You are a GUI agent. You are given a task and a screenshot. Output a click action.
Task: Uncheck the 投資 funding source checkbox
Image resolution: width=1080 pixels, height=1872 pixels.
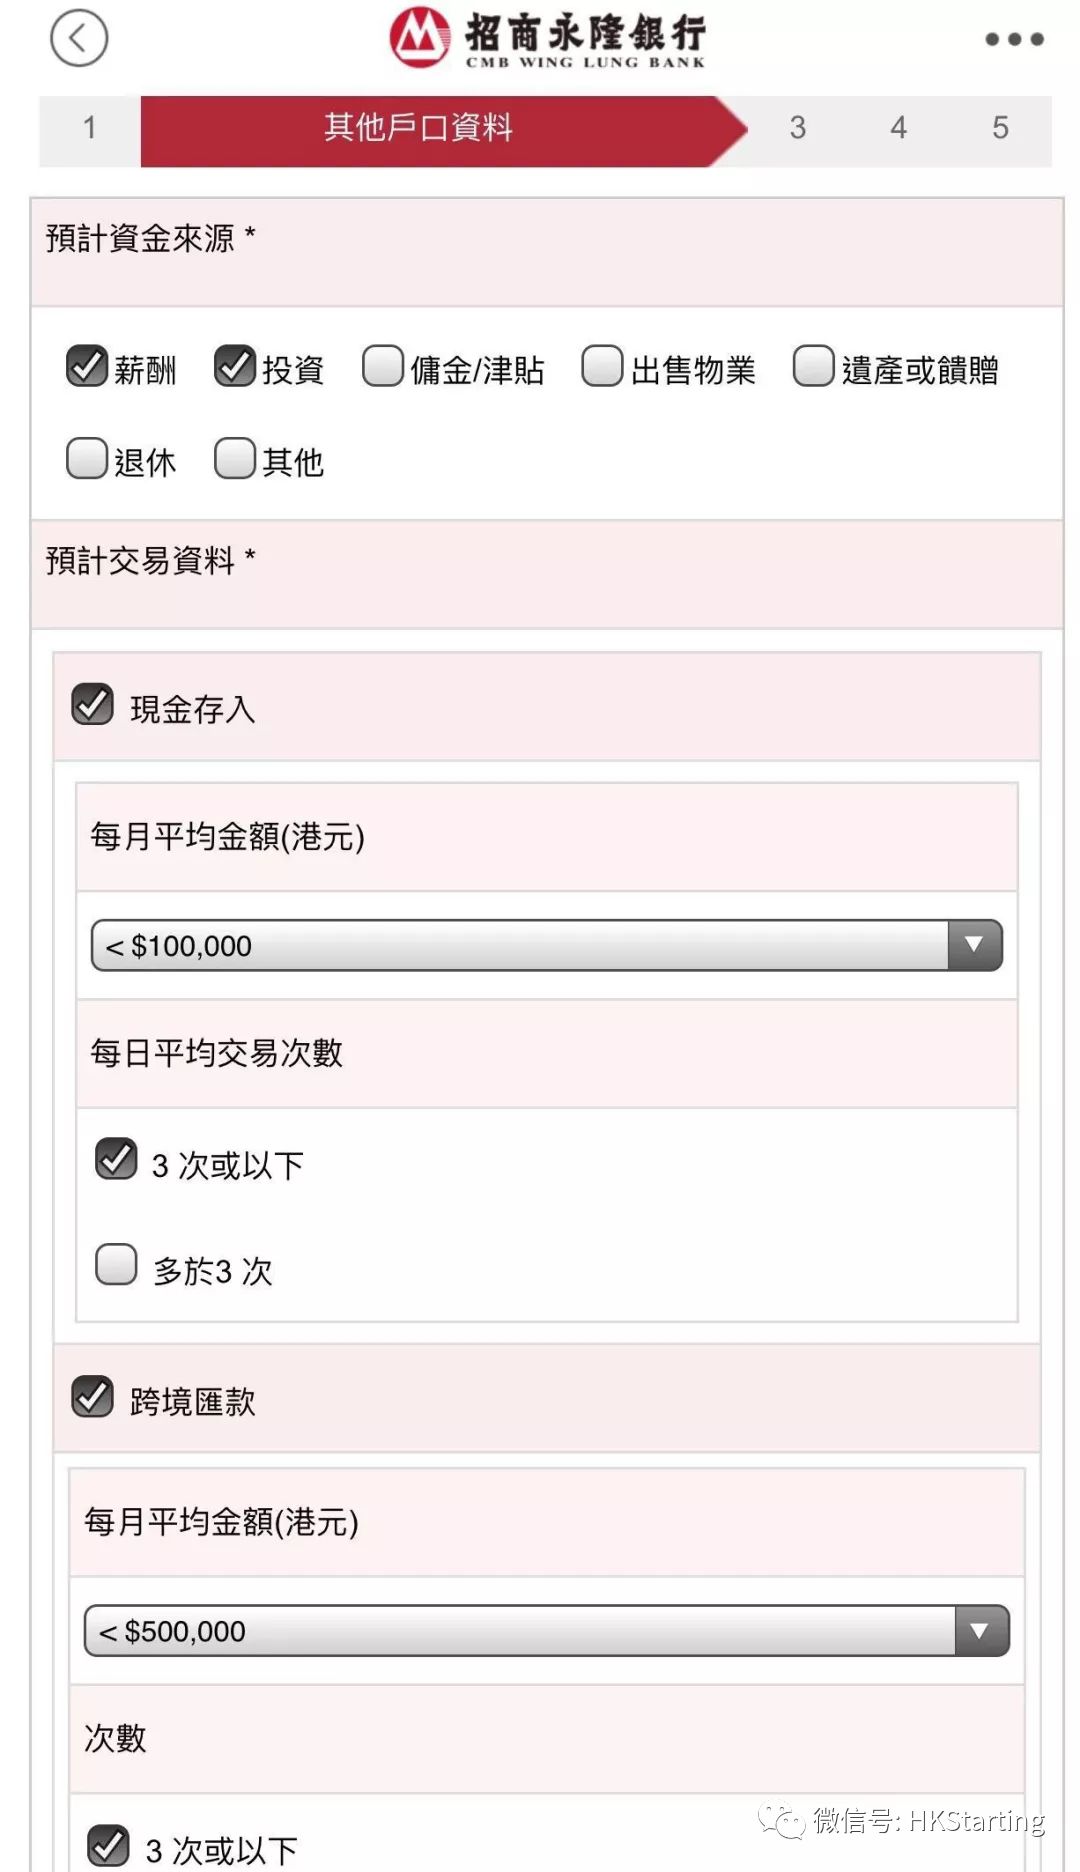[x=237, y=367]
